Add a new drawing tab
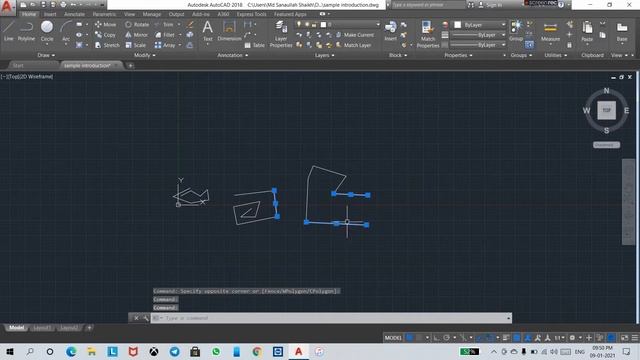This screenshot has width=640, height=360. click(131, 65)
